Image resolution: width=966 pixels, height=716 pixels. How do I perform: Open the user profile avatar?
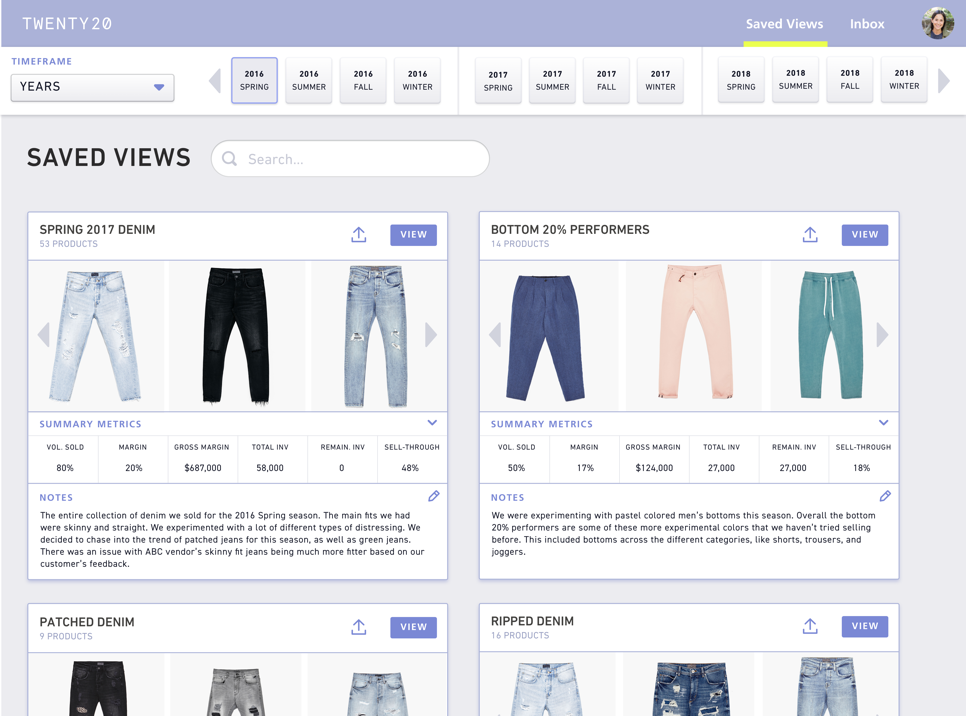pos(938,23)
